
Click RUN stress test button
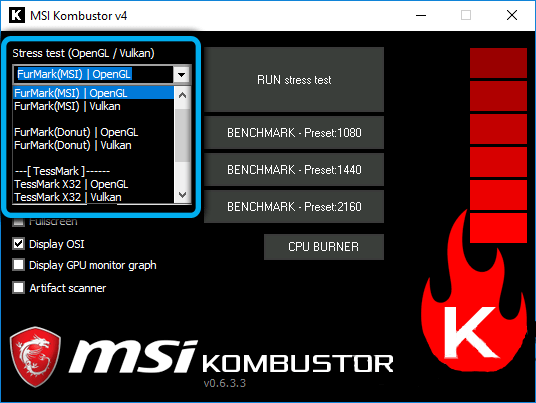(294, 80)
